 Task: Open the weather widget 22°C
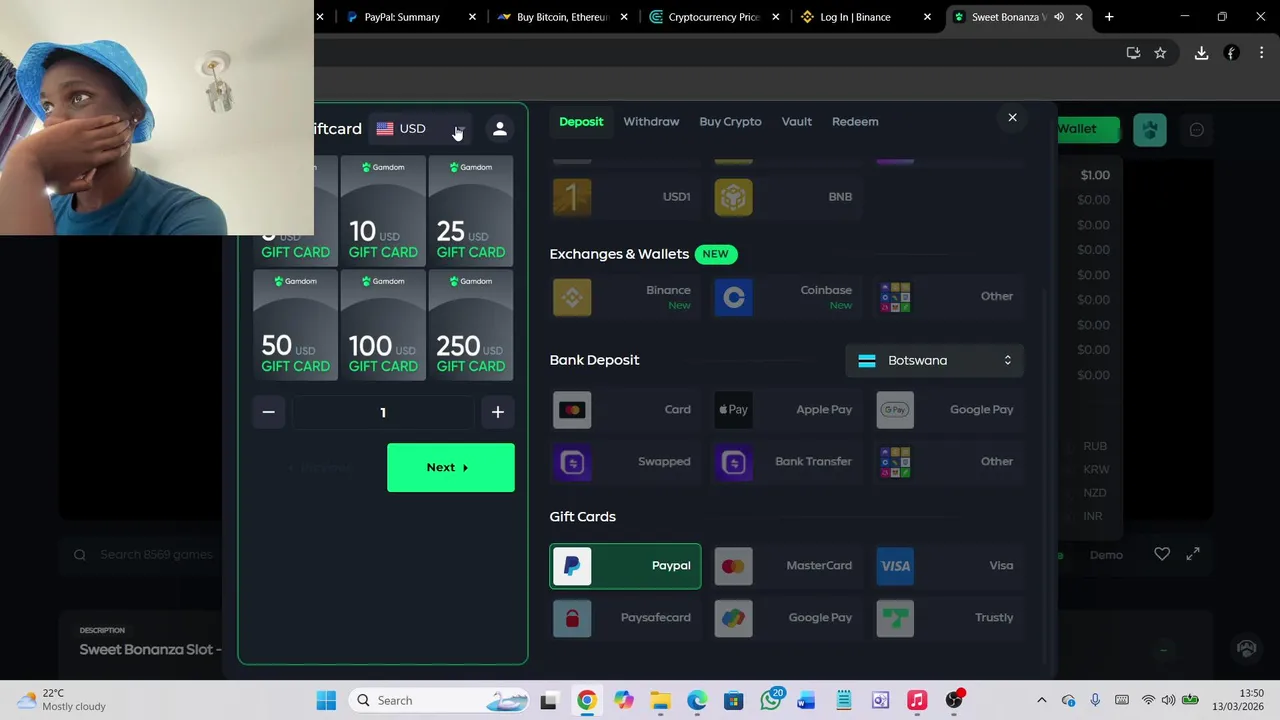point(62,700)
